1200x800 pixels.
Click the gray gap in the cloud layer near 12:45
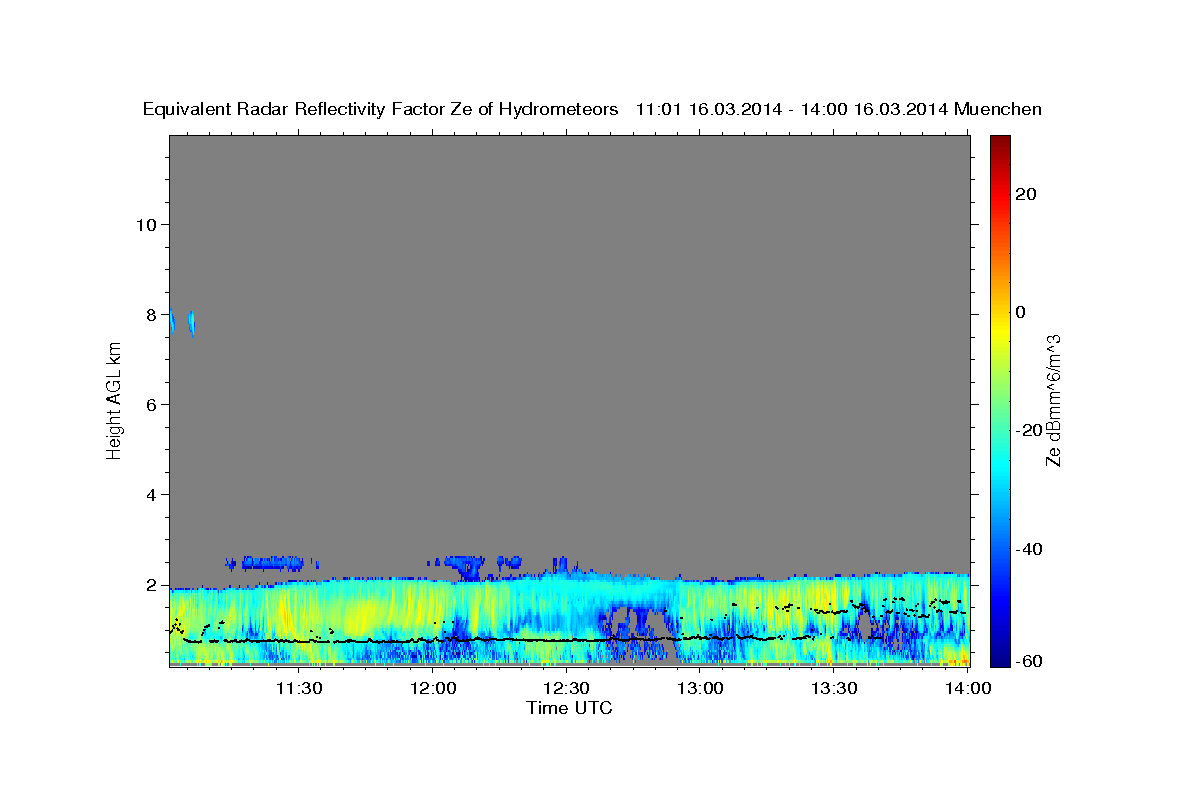click(641, 634)
